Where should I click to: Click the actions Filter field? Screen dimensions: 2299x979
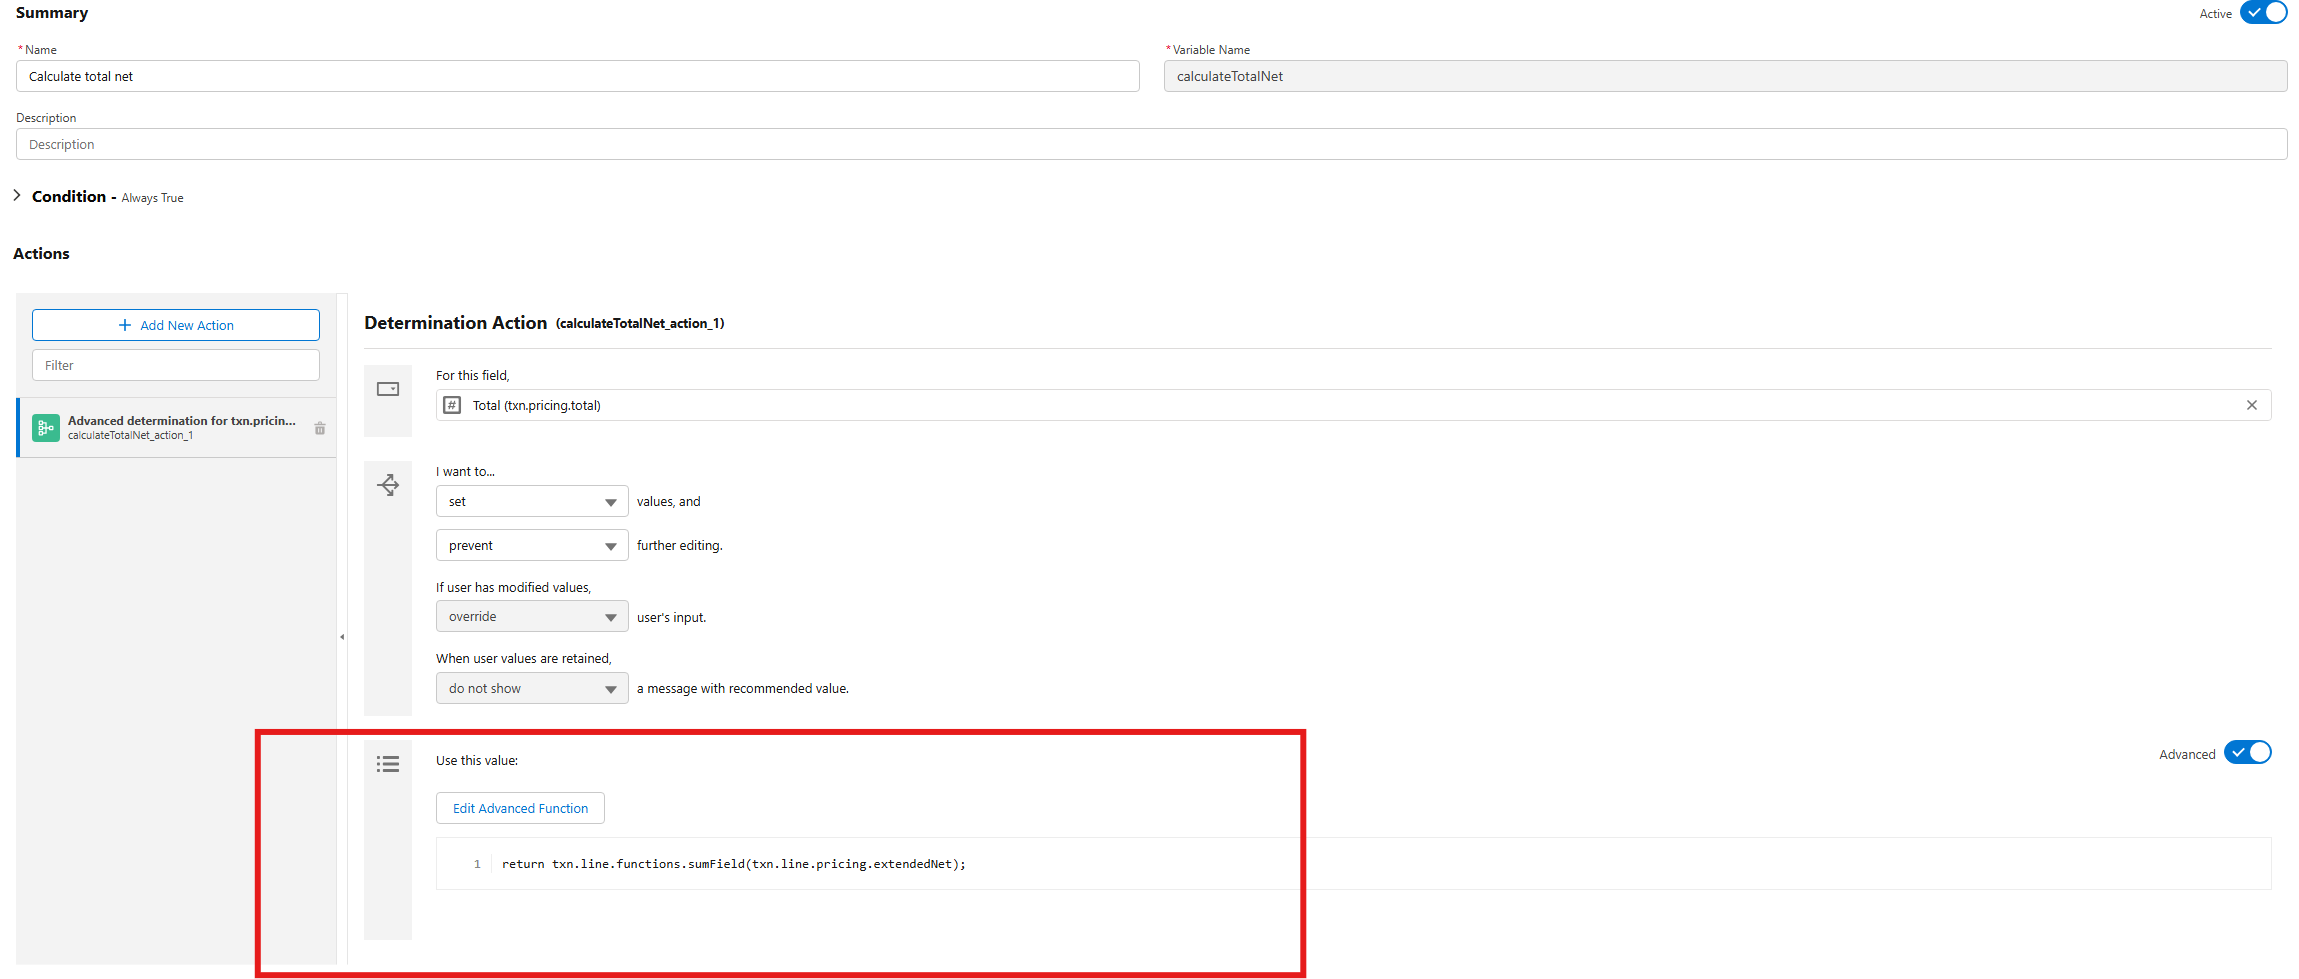pyautogui.click(x=176, y=365)
